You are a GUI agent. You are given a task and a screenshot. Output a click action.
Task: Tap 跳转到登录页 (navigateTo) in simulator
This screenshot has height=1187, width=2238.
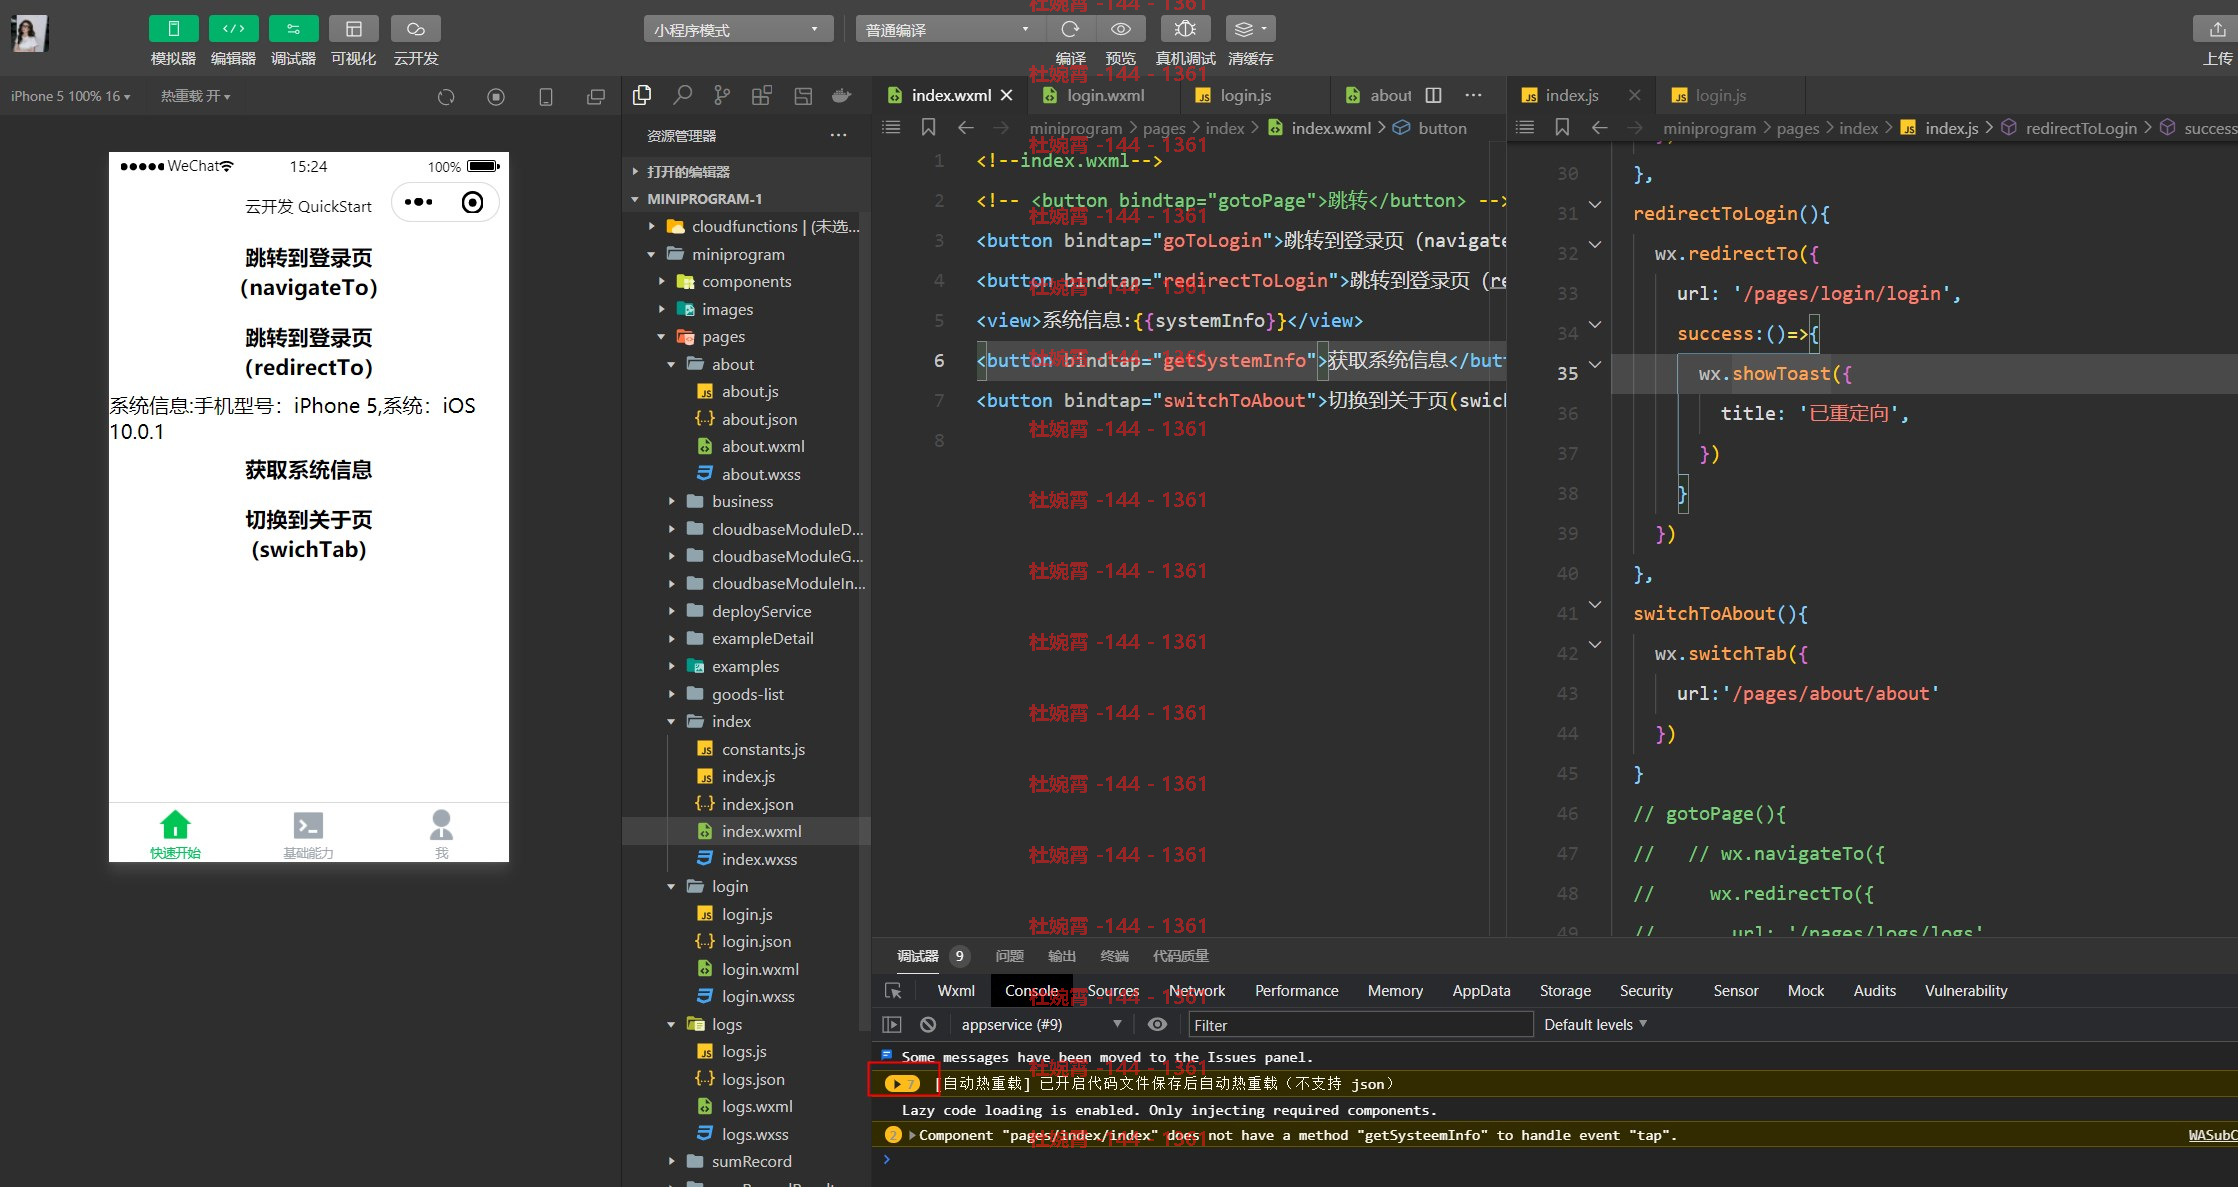point(309,273)
